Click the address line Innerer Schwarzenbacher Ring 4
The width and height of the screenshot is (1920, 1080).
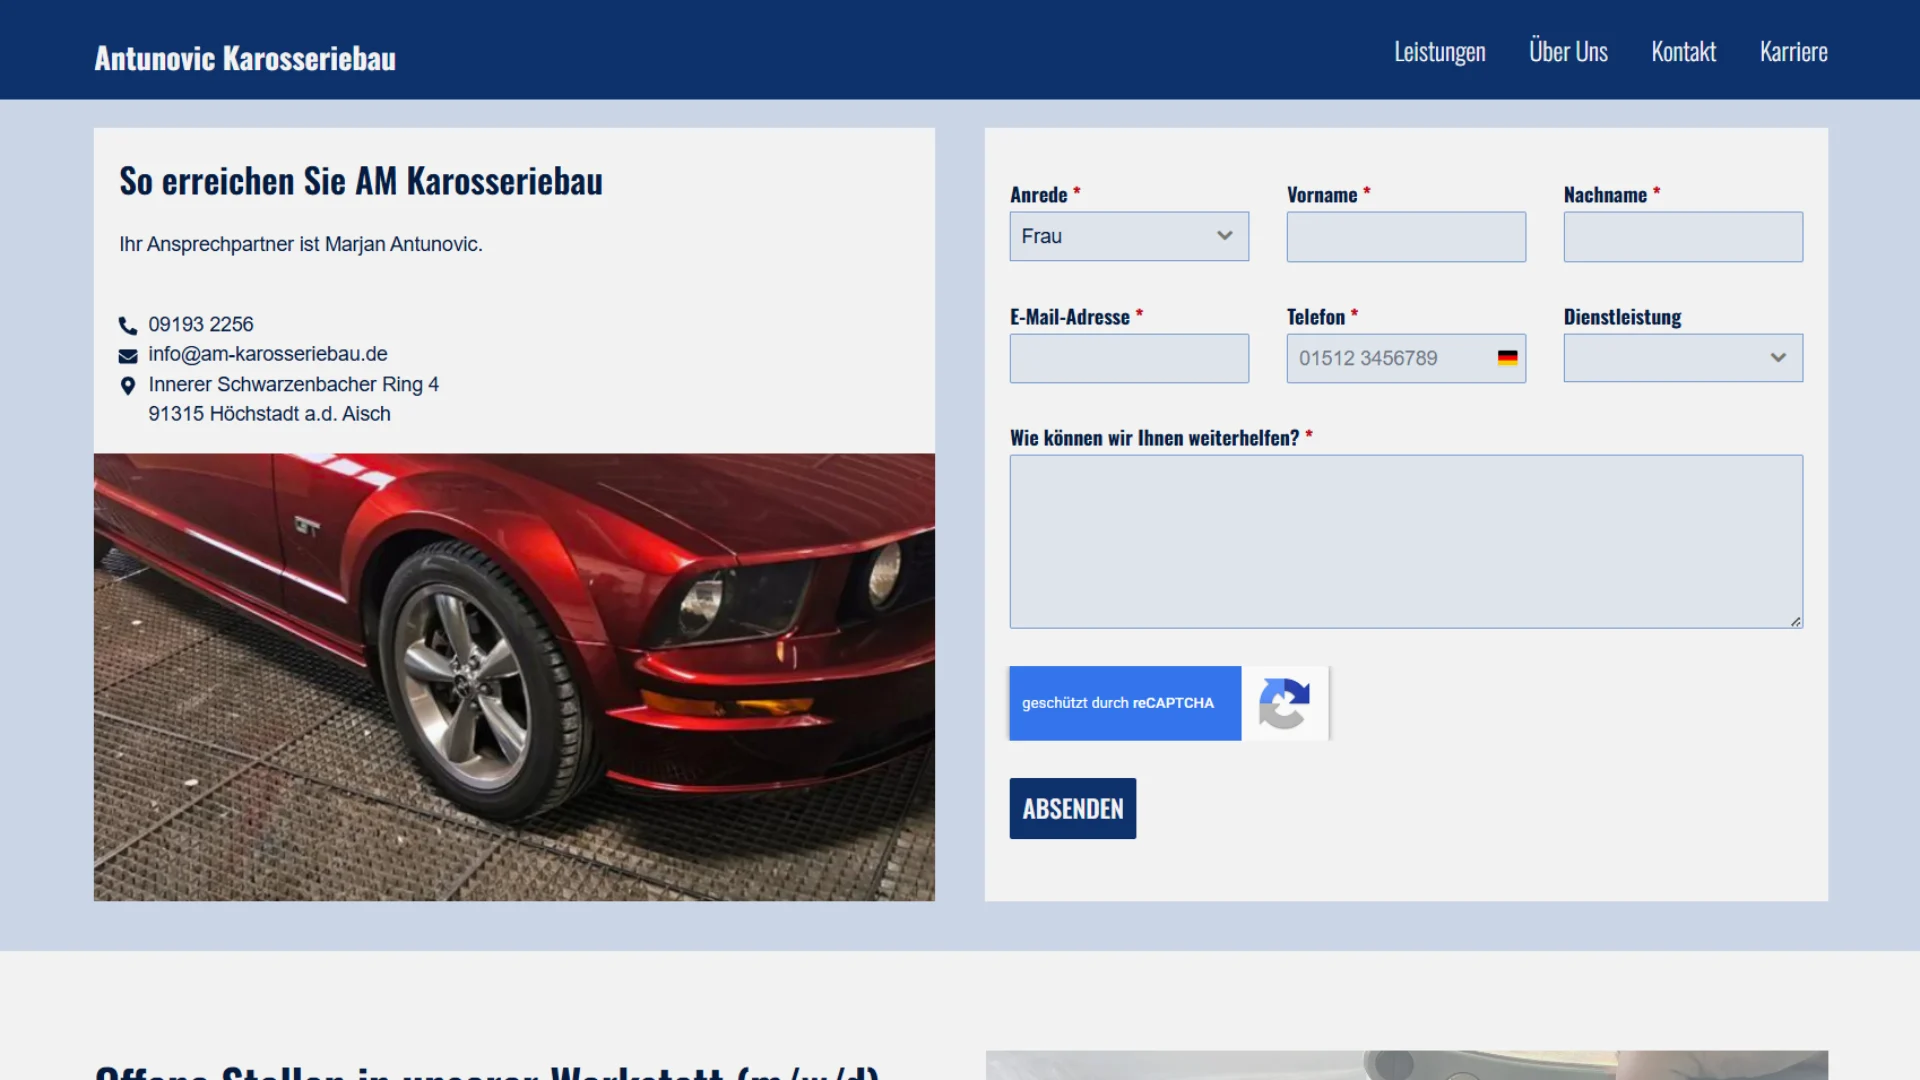click(293, 384)
